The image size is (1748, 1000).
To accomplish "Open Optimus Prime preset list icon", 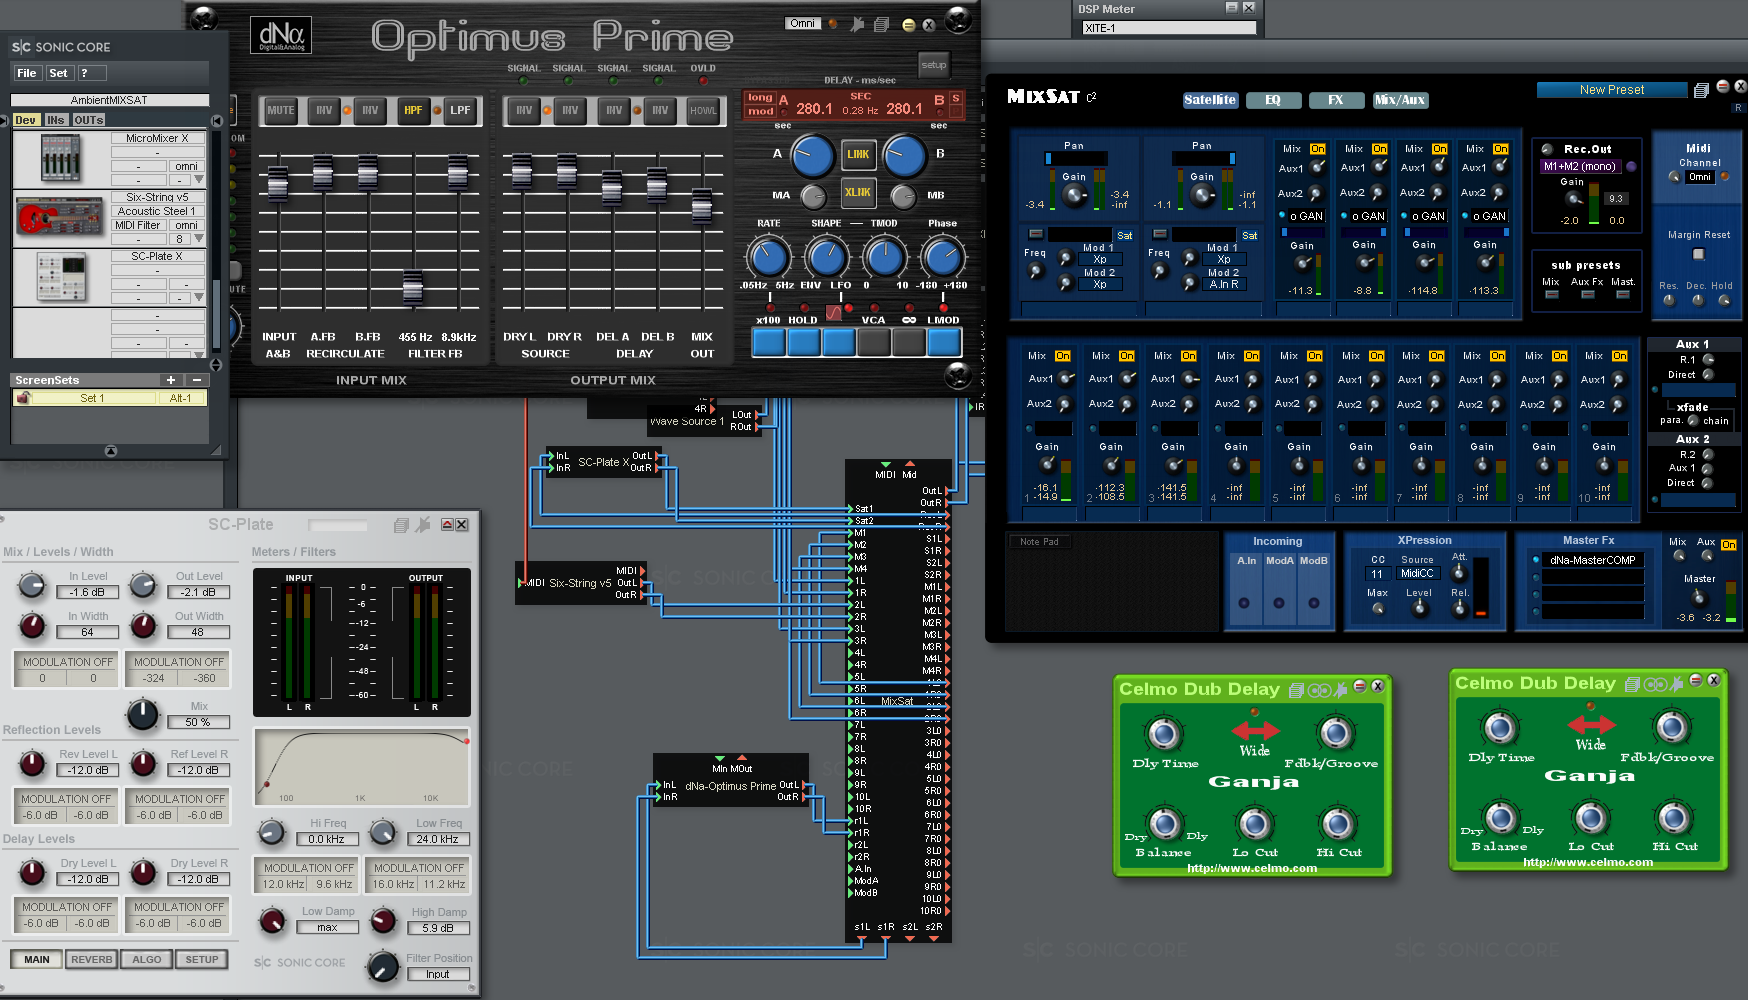I will pos(881,24).
